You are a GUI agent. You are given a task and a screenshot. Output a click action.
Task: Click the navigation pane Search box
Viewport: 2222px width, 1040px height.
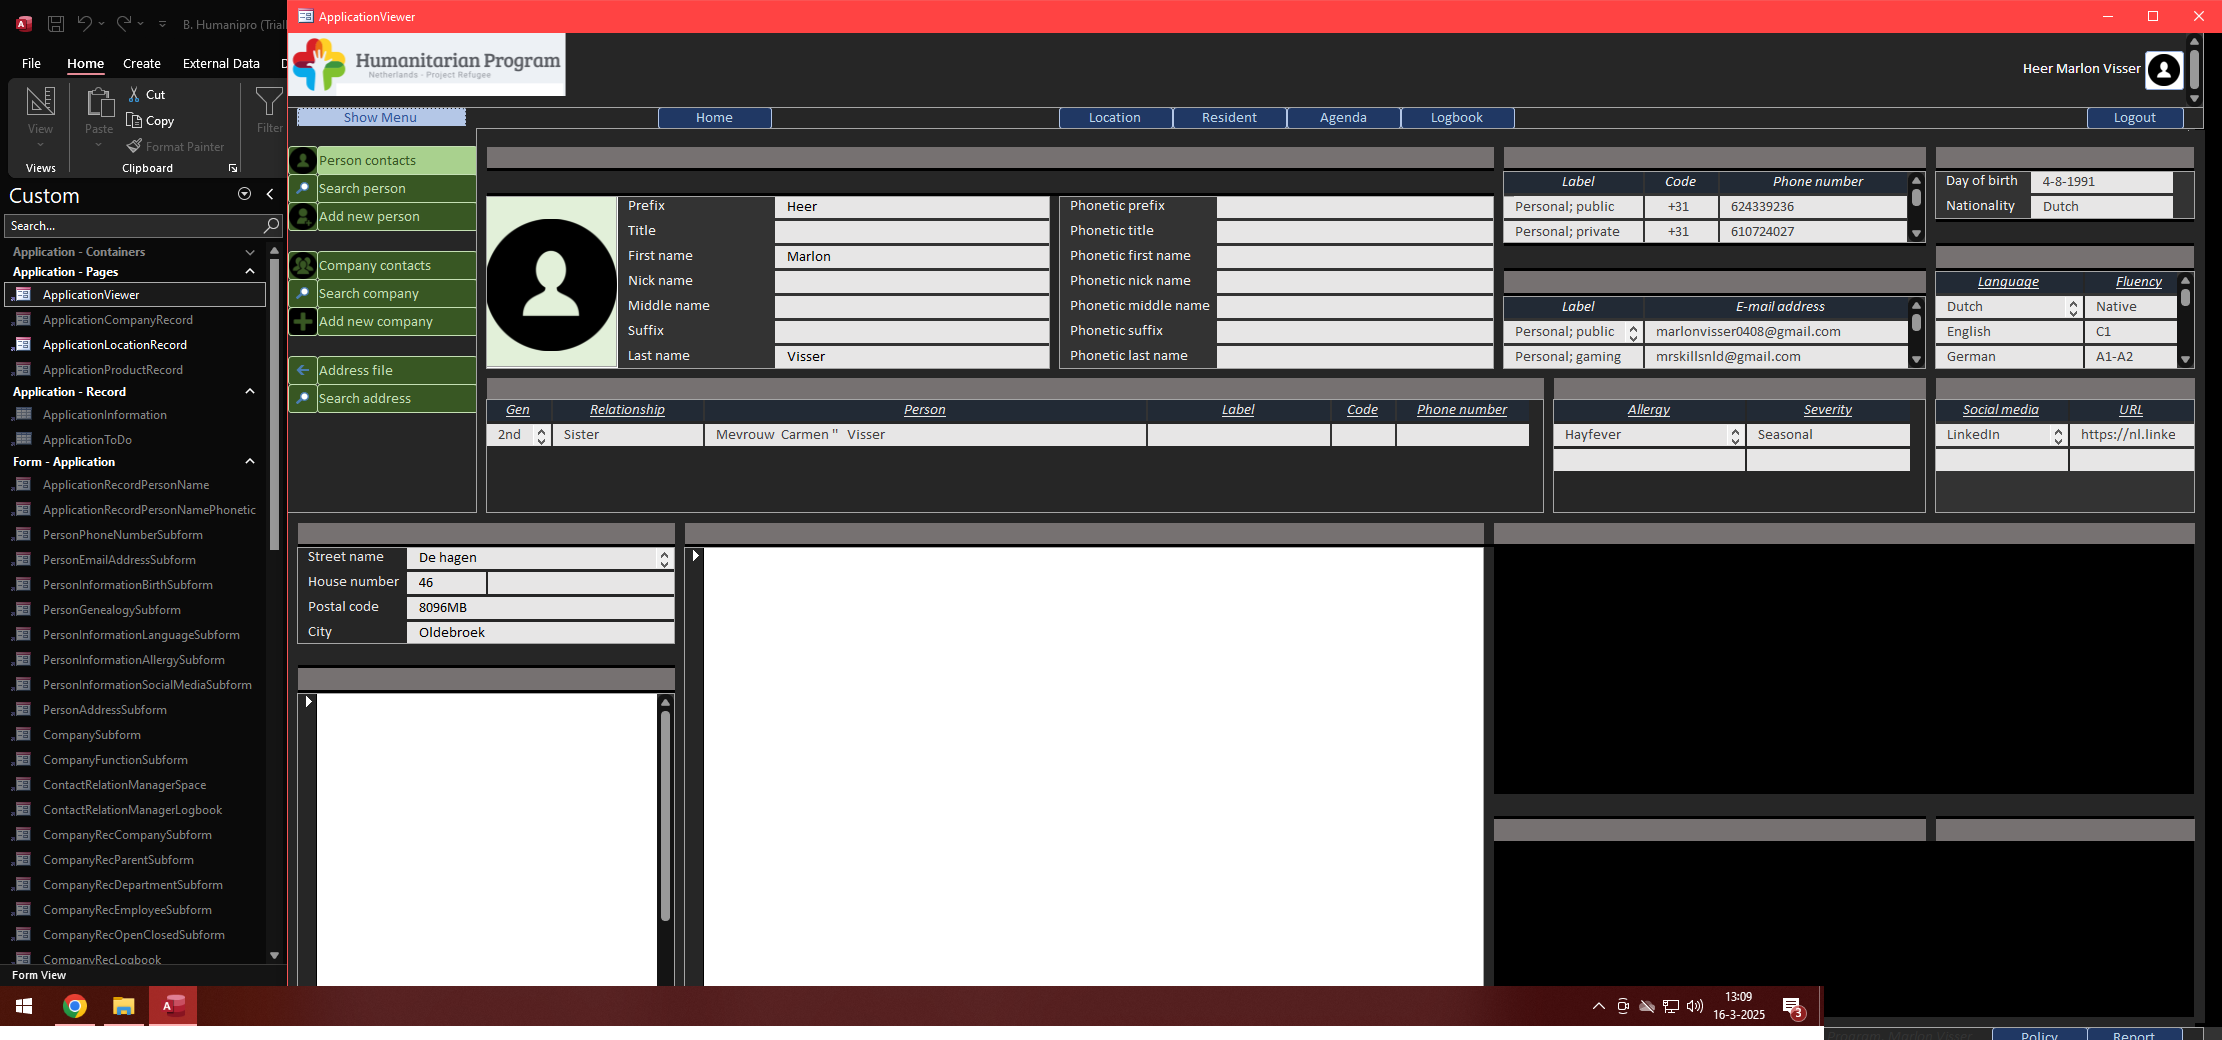[x=135, y=226]
